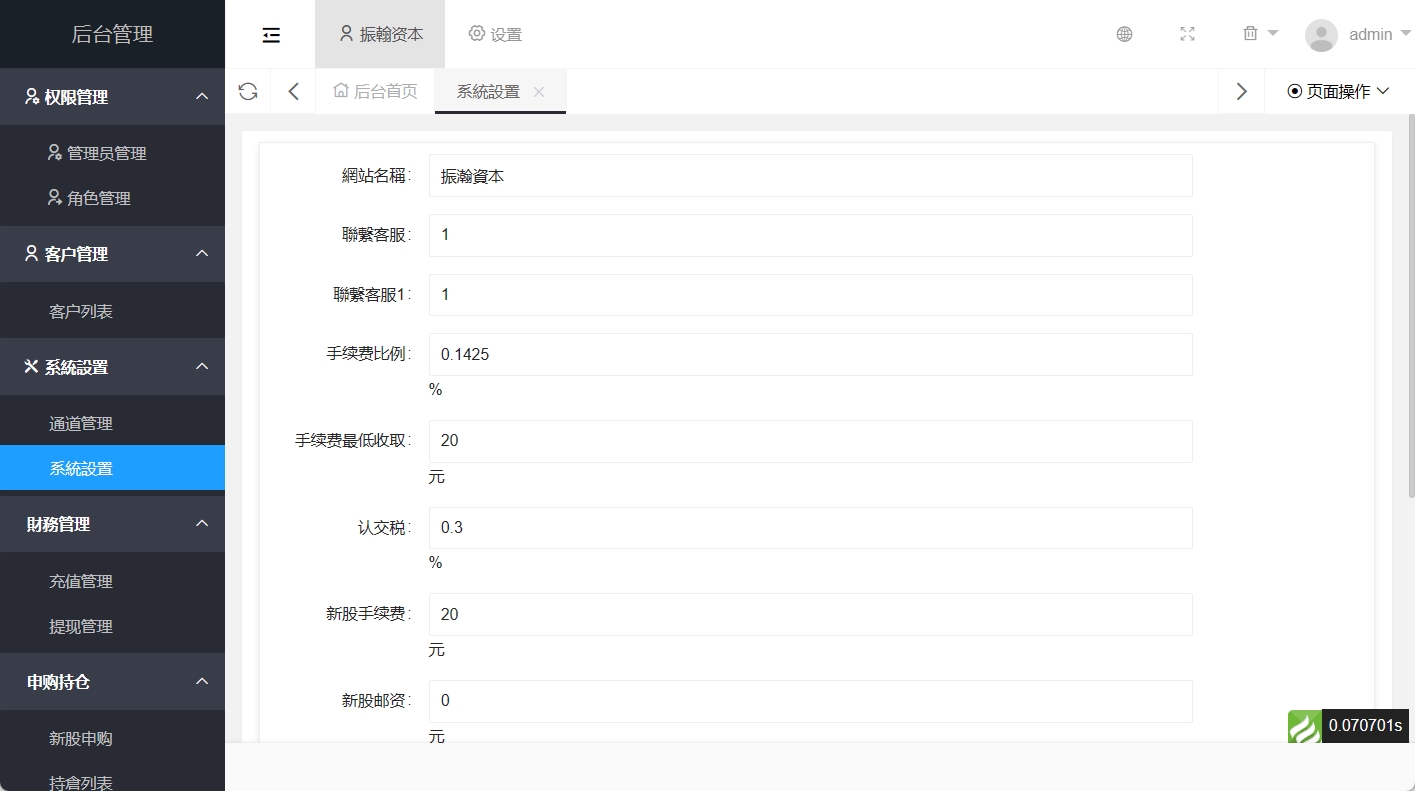1415x791 pixels.
Task: Open 充值管理 in the sidebar
Action: click(112, 581)
